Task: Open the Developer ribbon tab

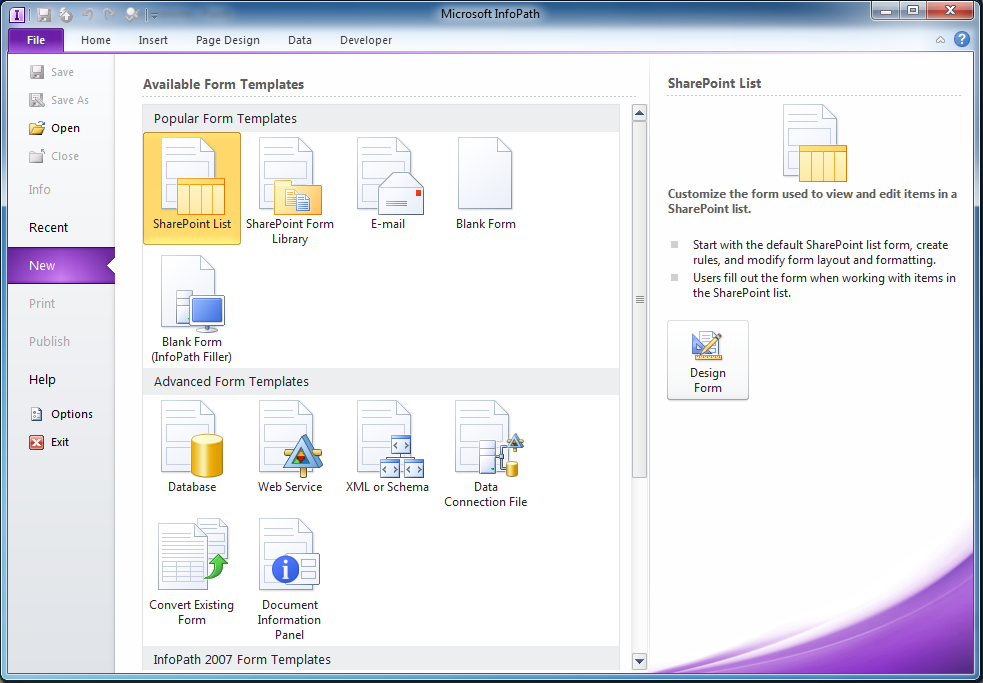Action: tap(366, 40)
